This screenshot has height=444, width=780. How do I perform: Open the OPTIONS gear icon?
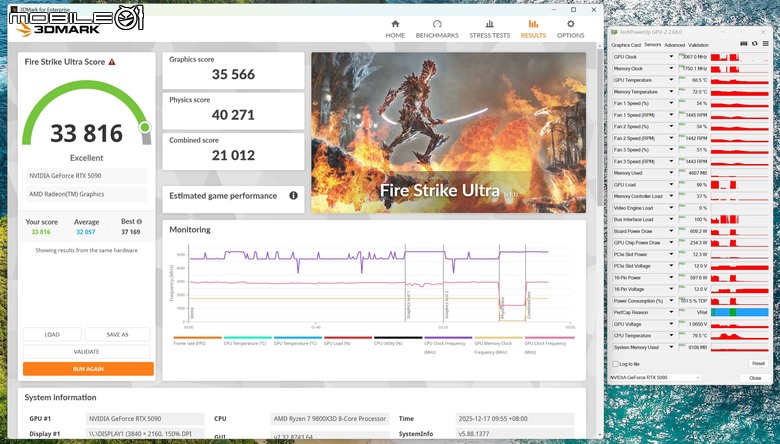571,24
